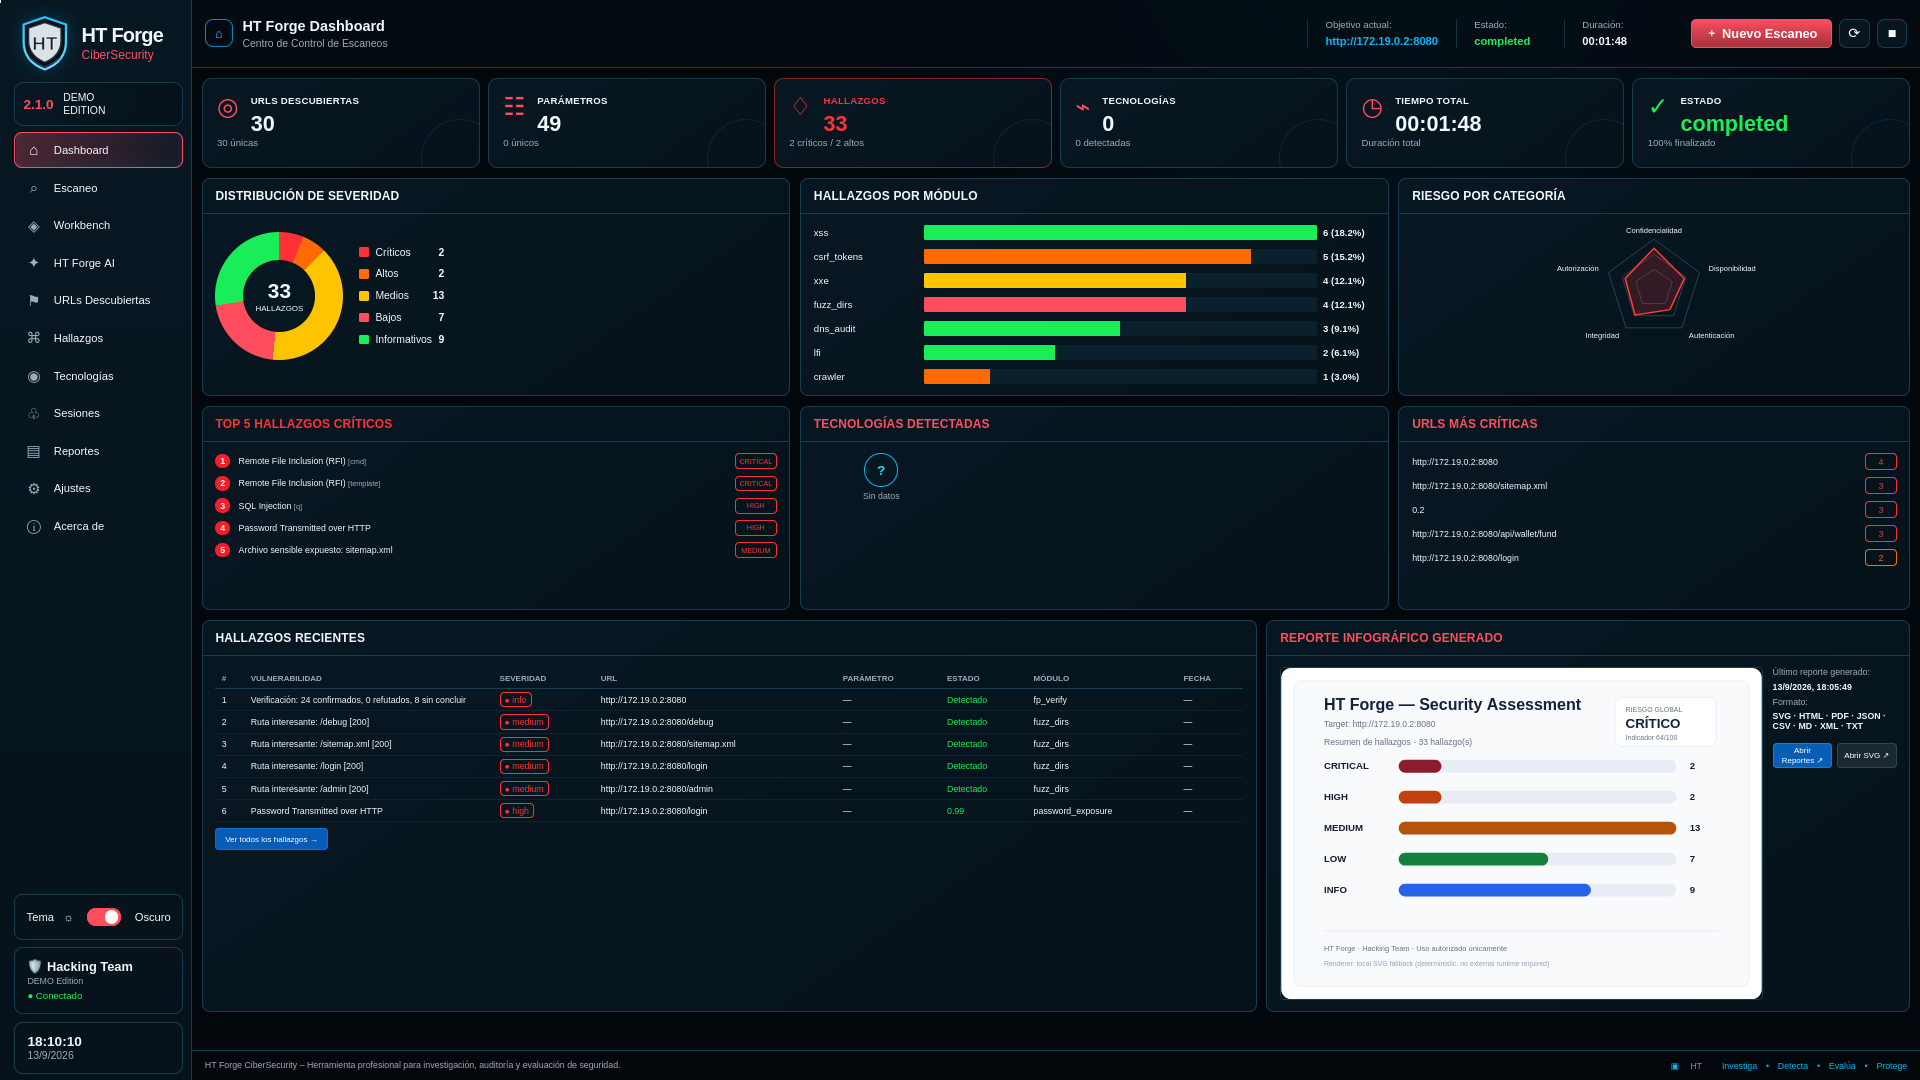
Task: Click the Ruta interesante: /admin [200] row
Action: pos(729,789)
